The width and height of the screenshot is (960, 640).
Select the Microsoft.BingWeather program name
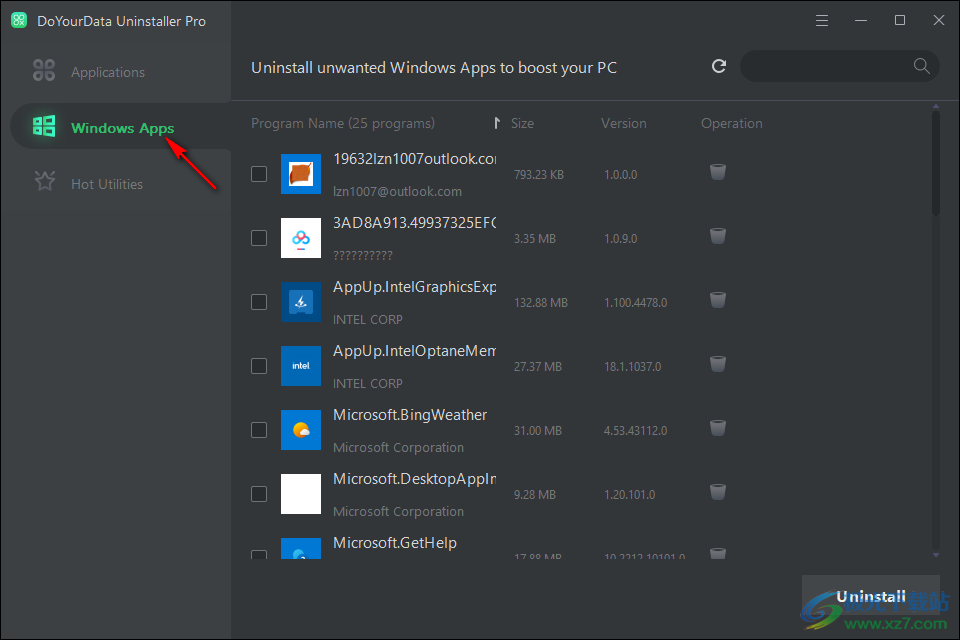pyautogui.click(x=410, y=415)
